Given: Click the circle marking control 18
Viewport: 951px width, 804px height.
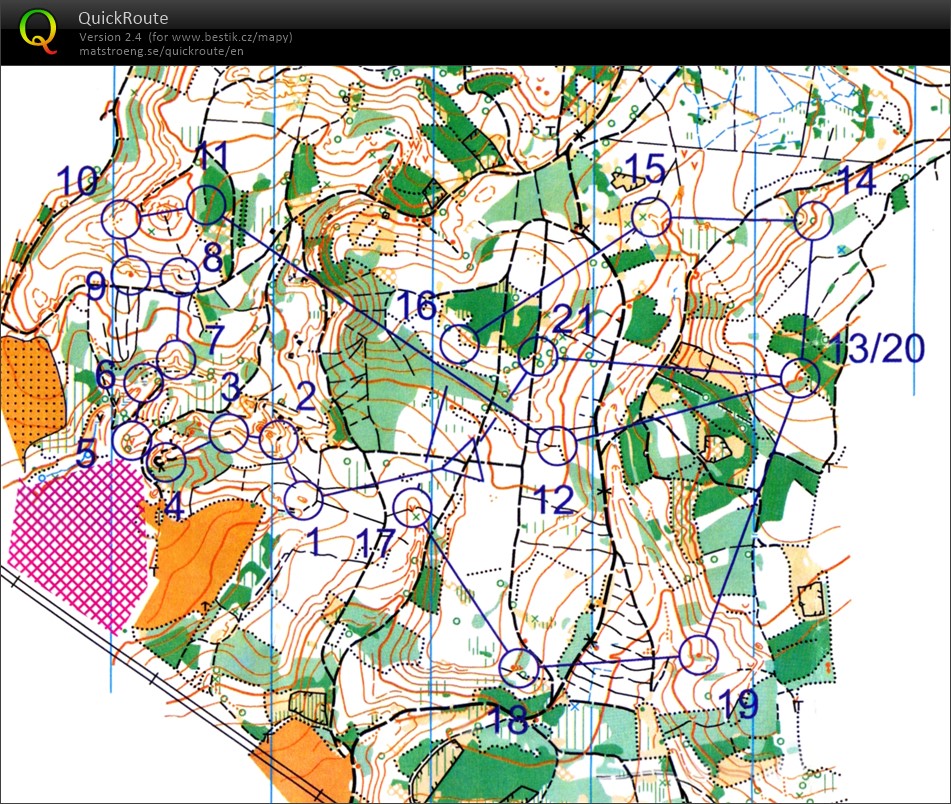Looking at the screenshot, I should point(519,667).
